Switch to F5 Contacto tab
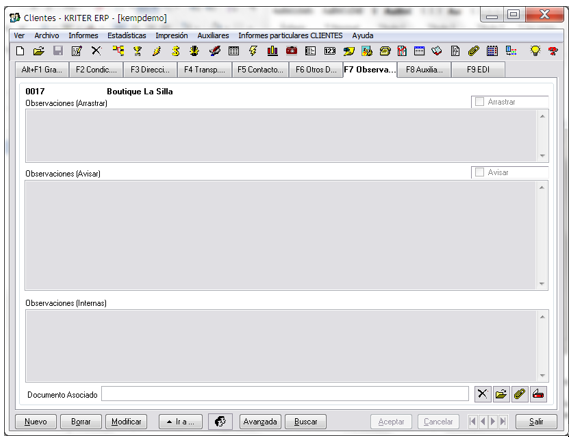Viewport: 574px width, 439px height. [260, 70]
